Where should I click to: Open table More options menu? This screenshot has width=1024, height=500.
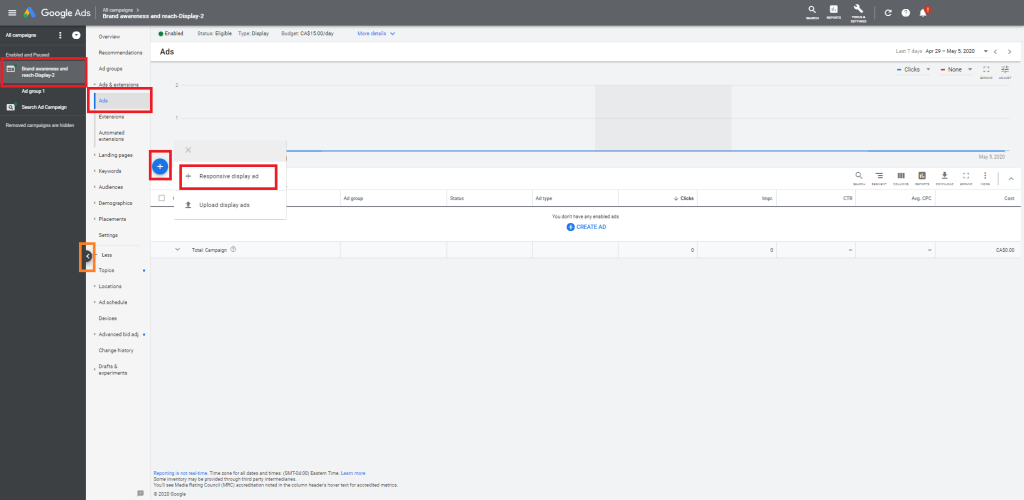(985, 178)
